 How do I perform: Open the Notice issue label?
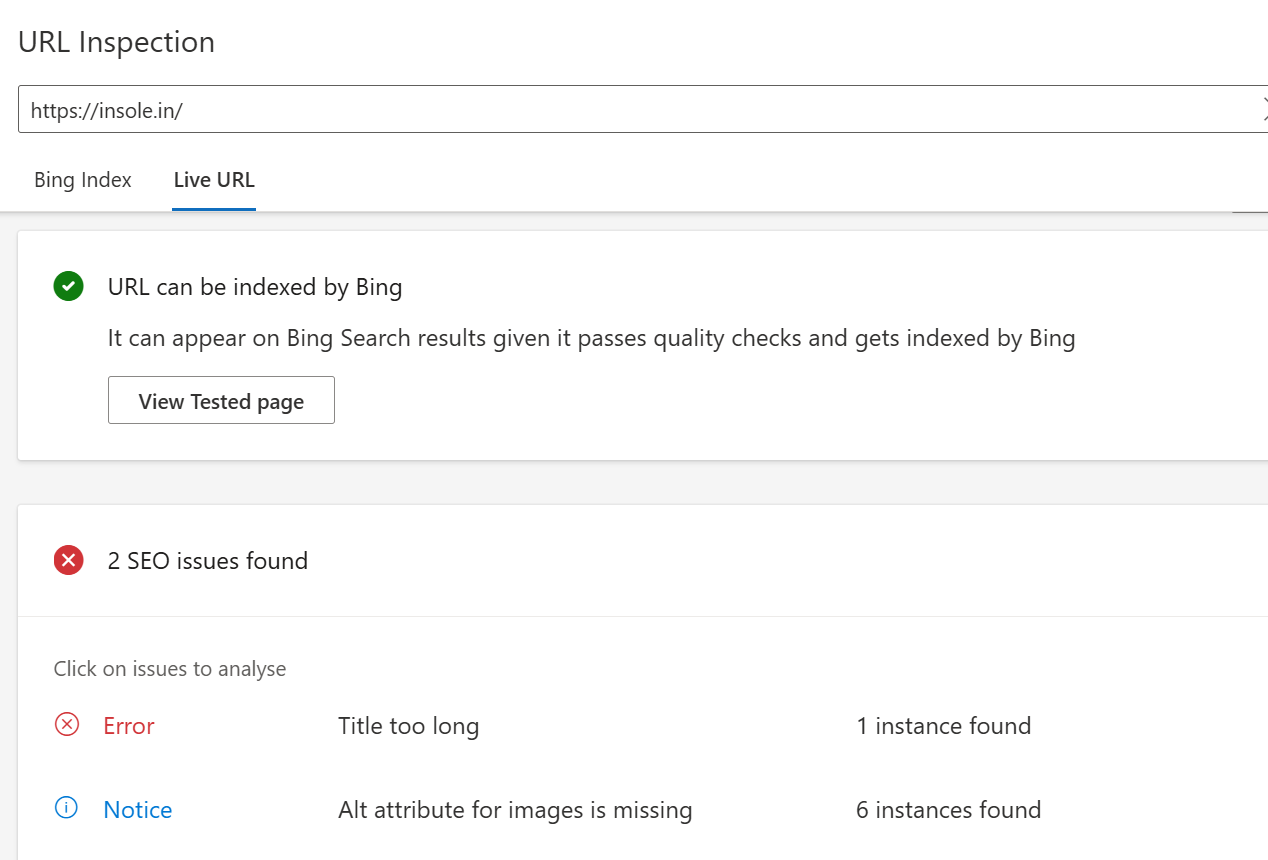click(x=138, y=809)
